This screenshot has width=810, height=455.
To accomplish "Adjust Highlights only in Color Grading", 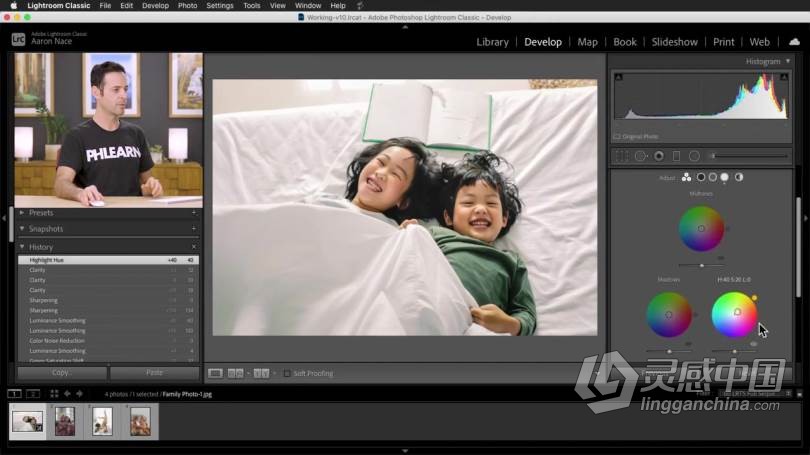I will pyautogui.click(x=725, y=177).
